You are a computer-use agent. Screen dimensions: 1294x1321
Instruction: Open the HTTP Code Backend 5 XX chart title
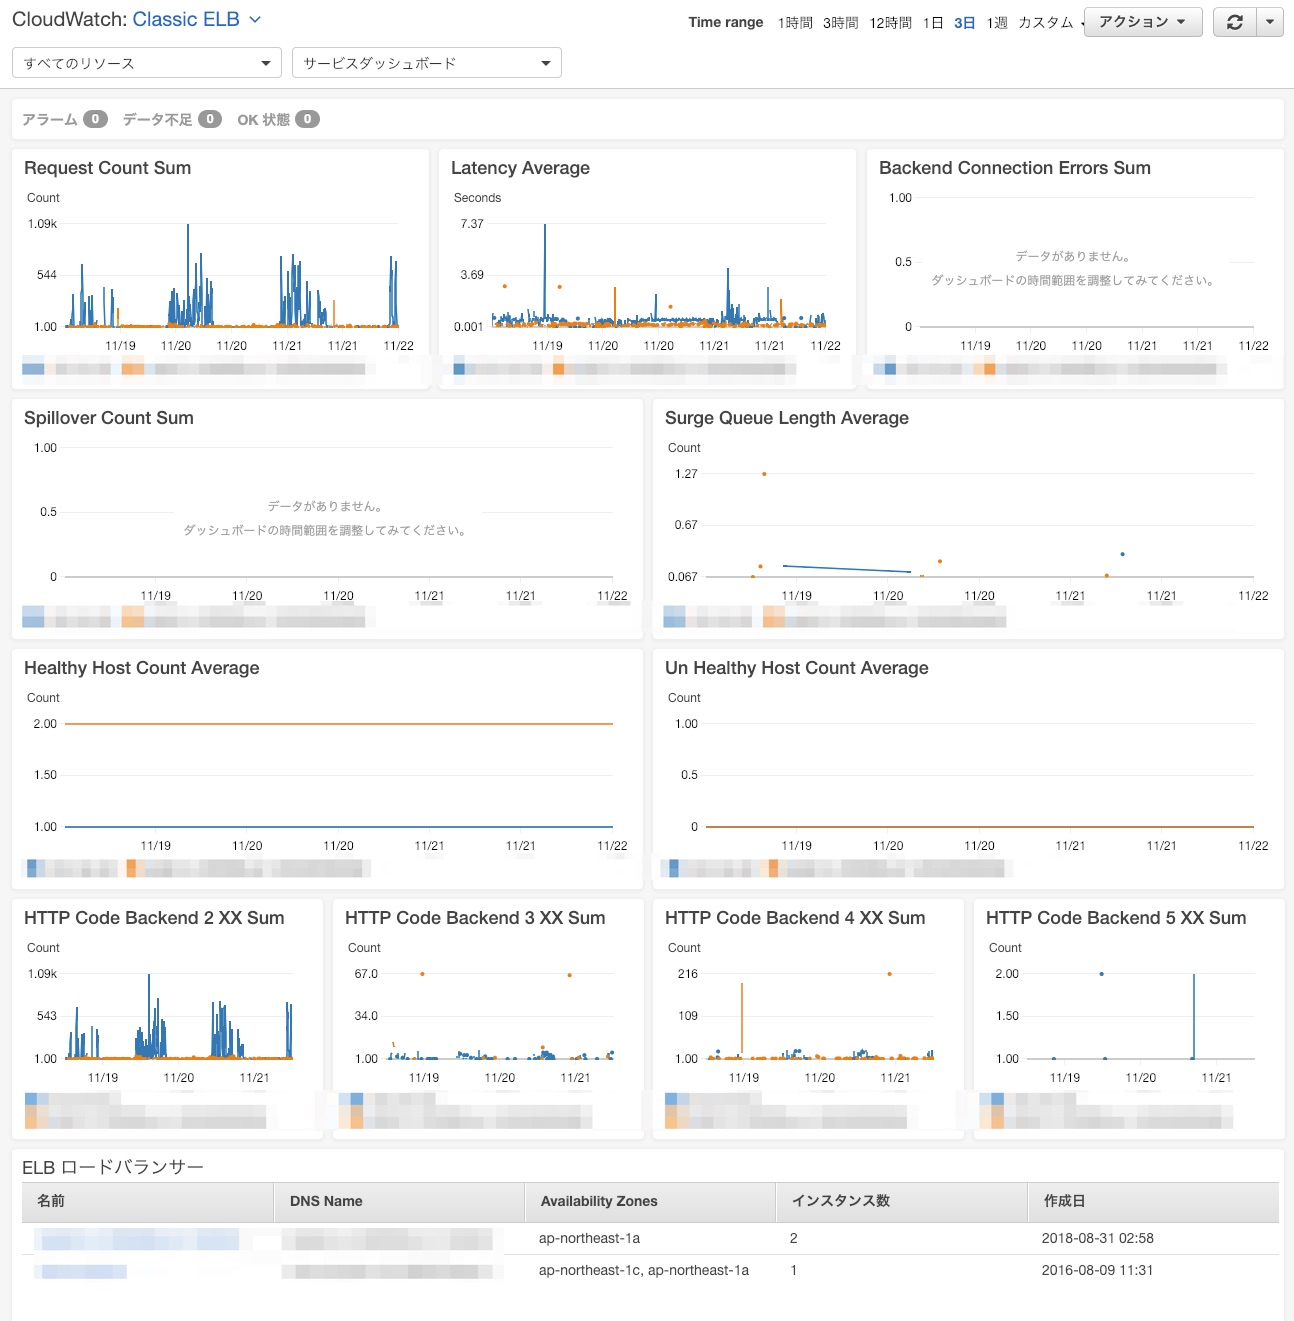tap(1115, 917)
